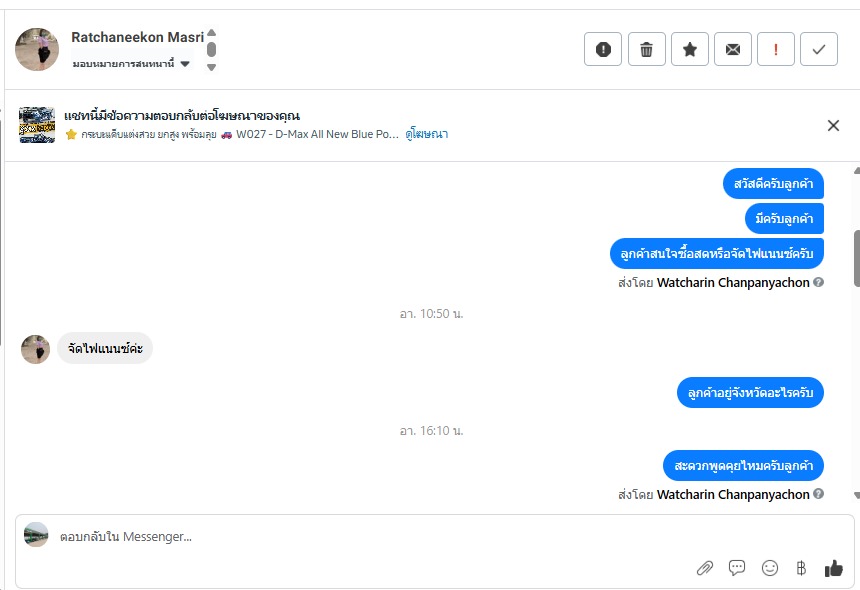
Task: Send a thumbs-up like
Action: coord(834,568)
